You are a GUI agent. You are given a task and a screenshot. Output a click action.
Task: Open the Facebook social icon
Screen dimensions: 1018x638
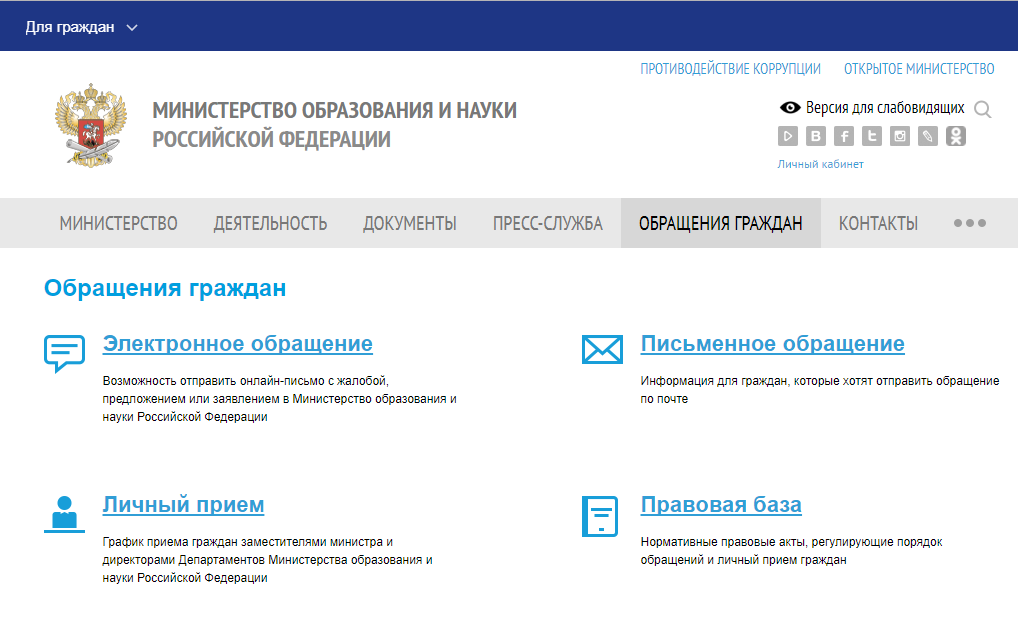pos(843,136)
